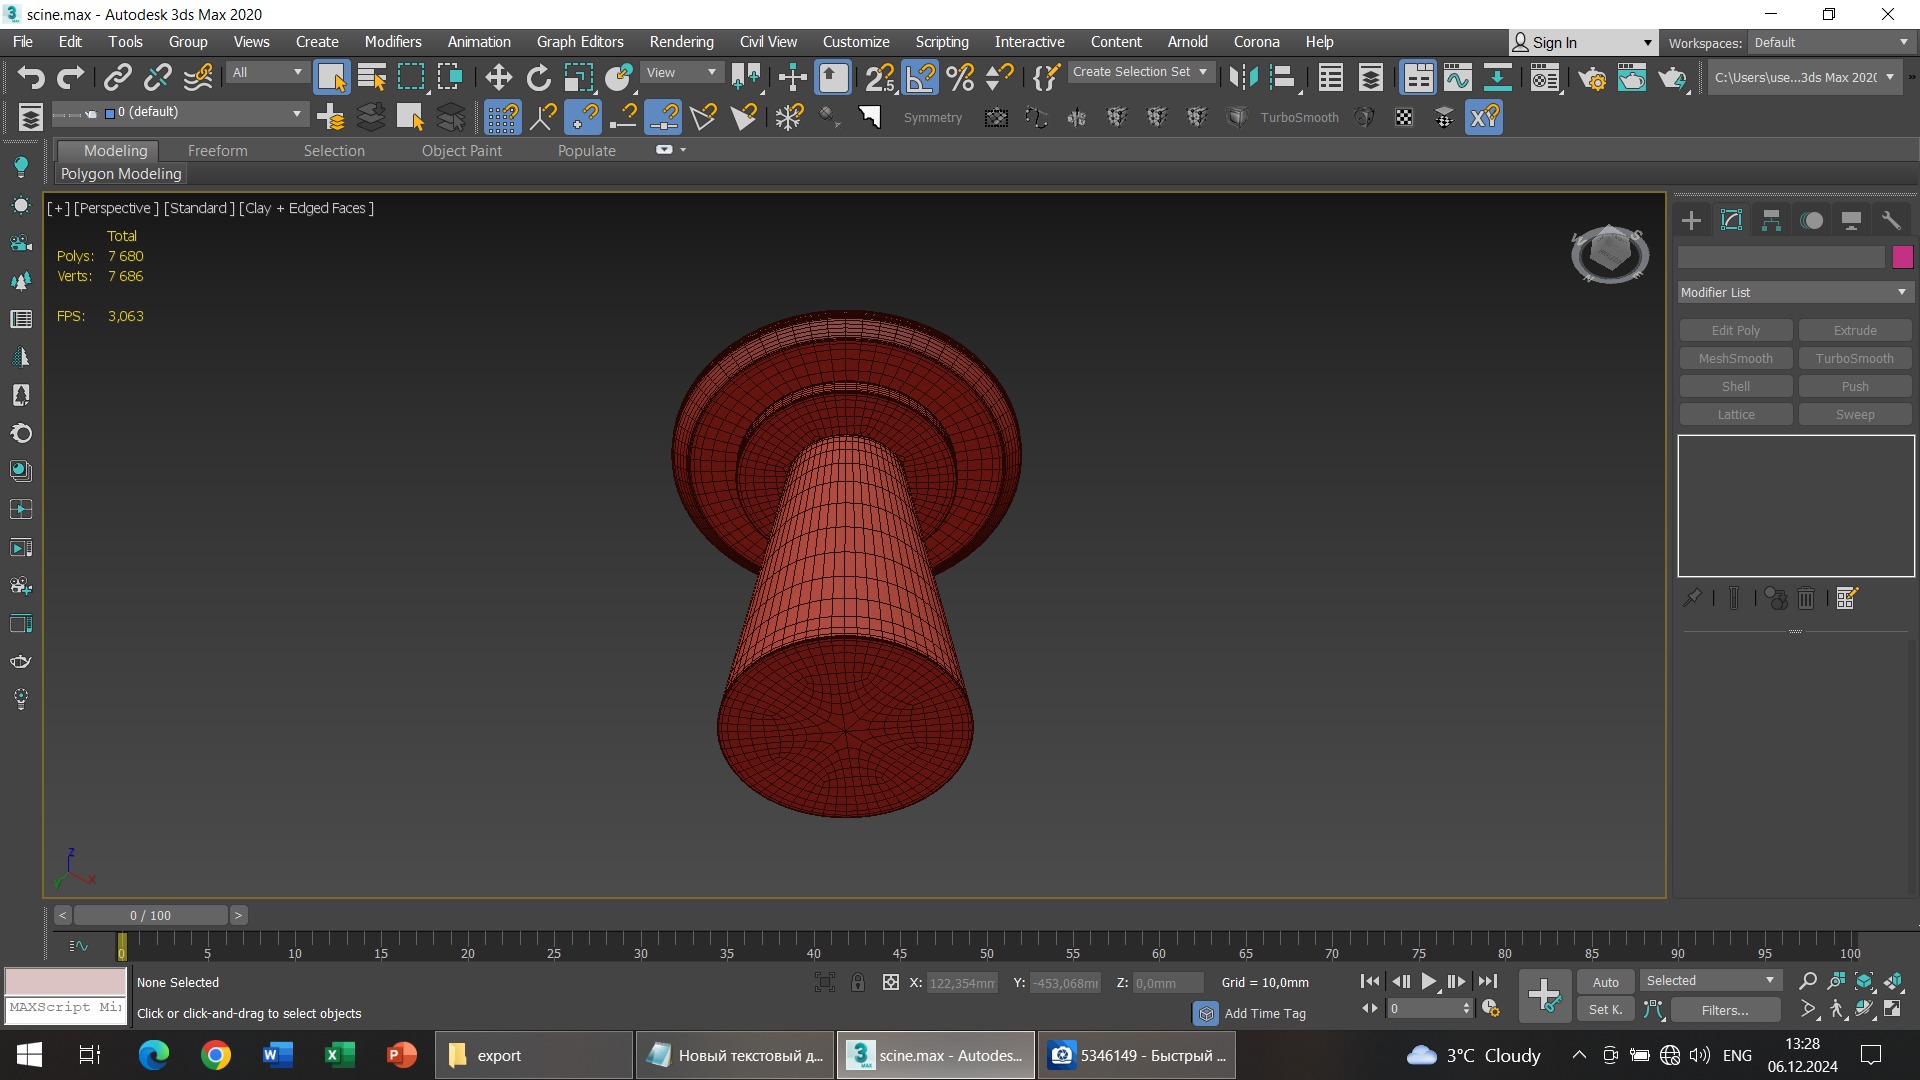The image size is (1920, 1080).
Task: Switch to Utilities wrench panel
Action: coord(1890,220)
